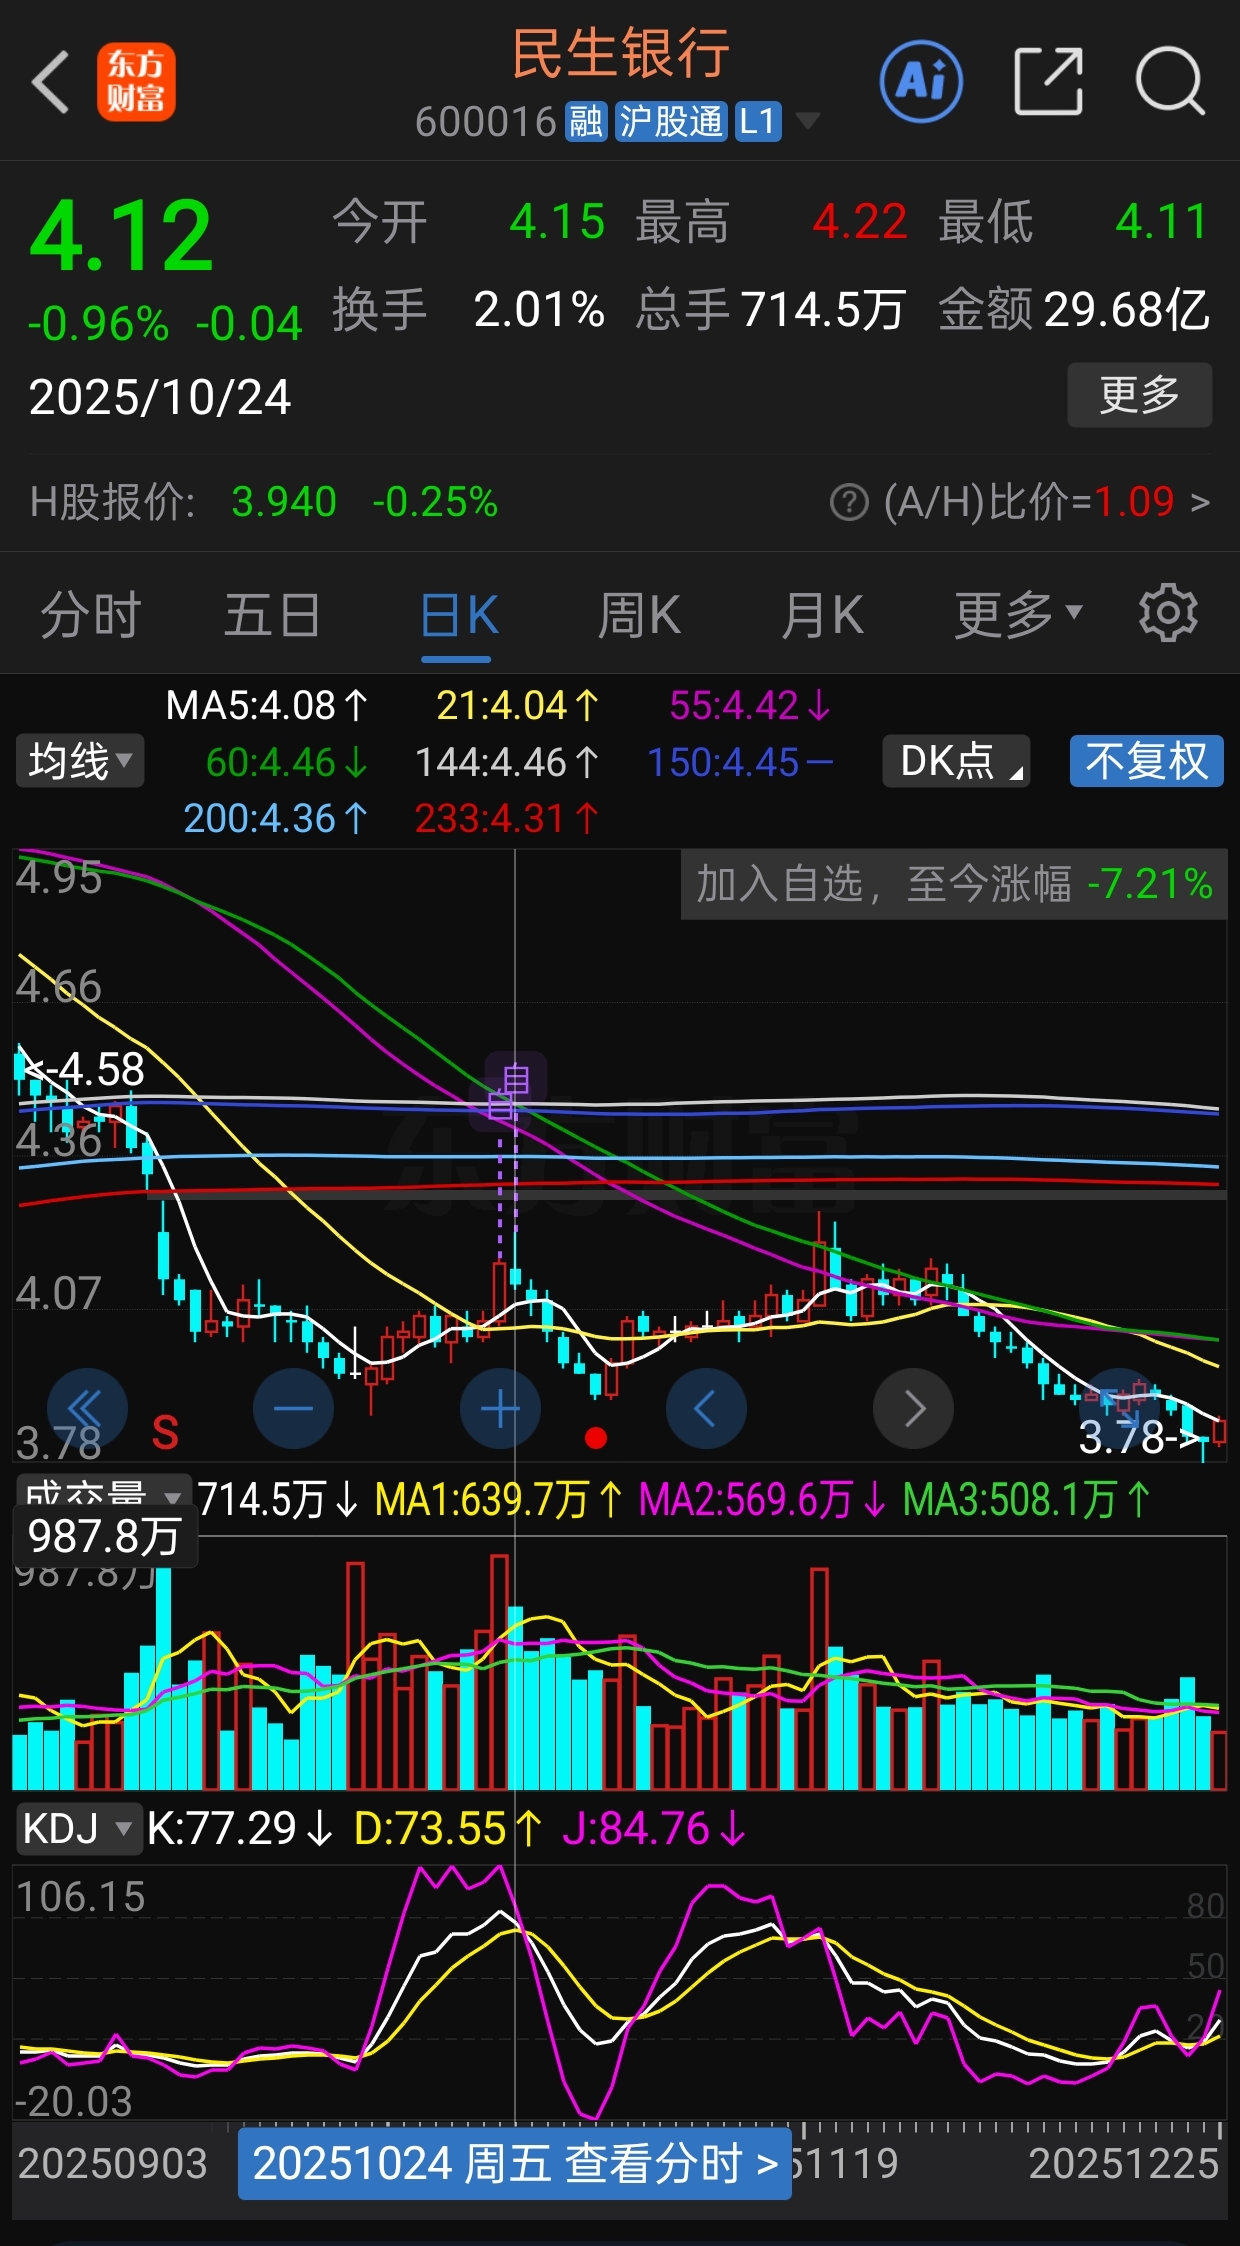Tap the K:77.29 KDJ value
Viewport: 1240px width, 2246px height.
pos(240,1829)
